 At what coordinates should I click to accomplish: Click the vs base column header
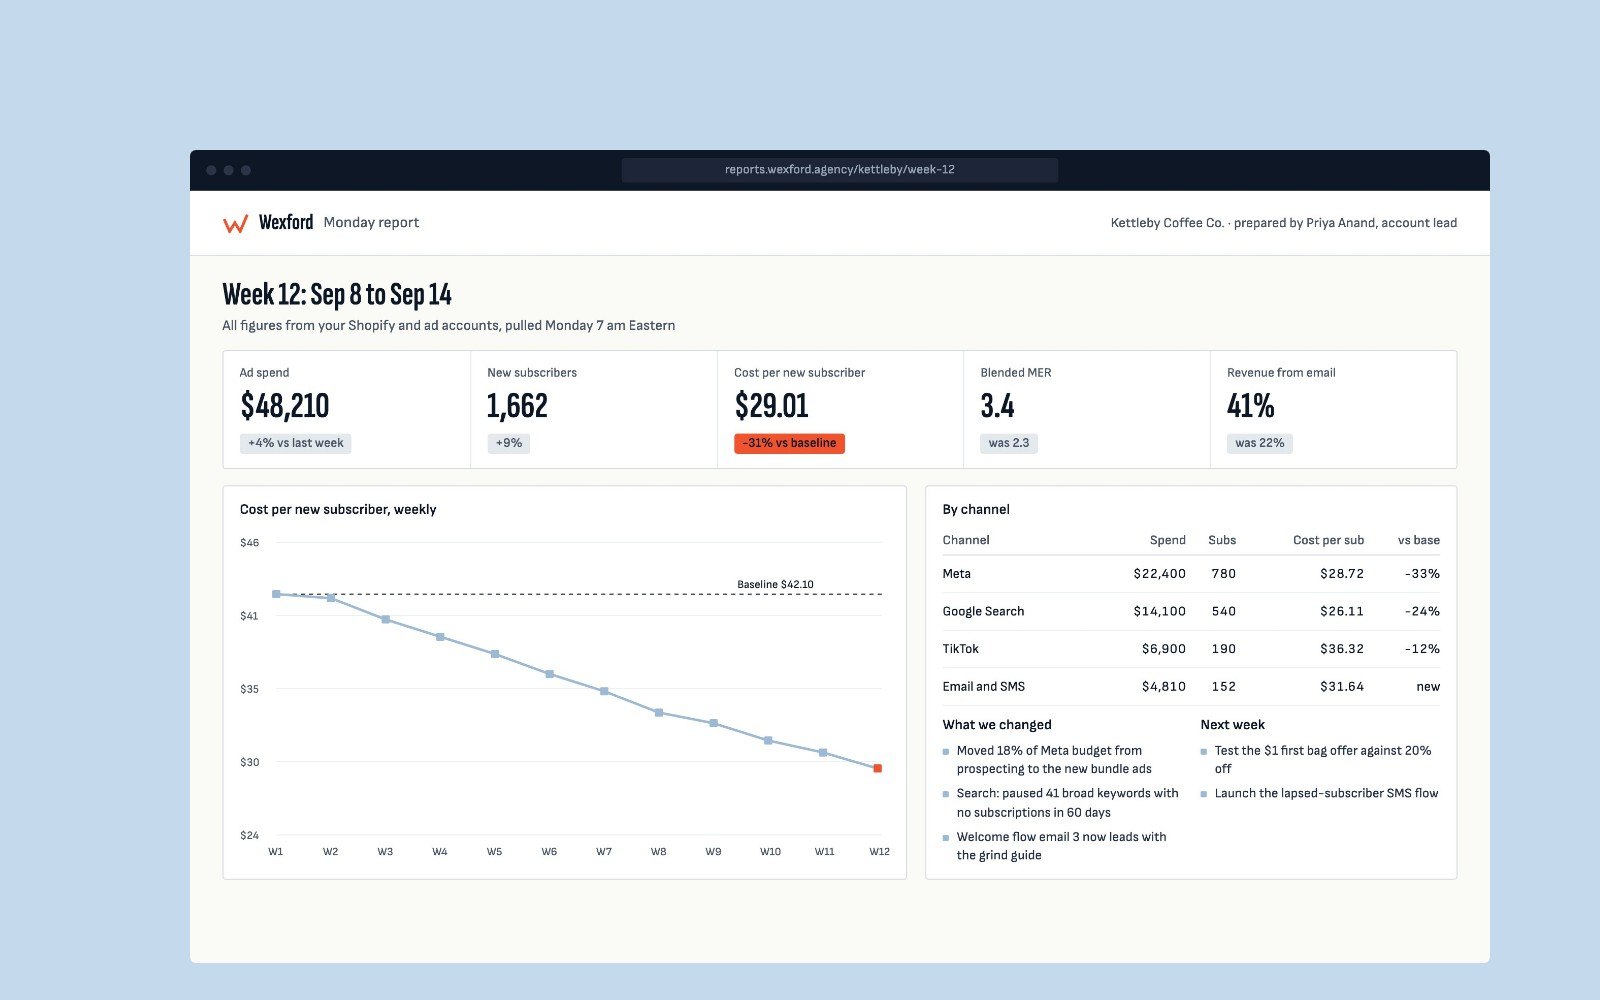coord(1419,540)
